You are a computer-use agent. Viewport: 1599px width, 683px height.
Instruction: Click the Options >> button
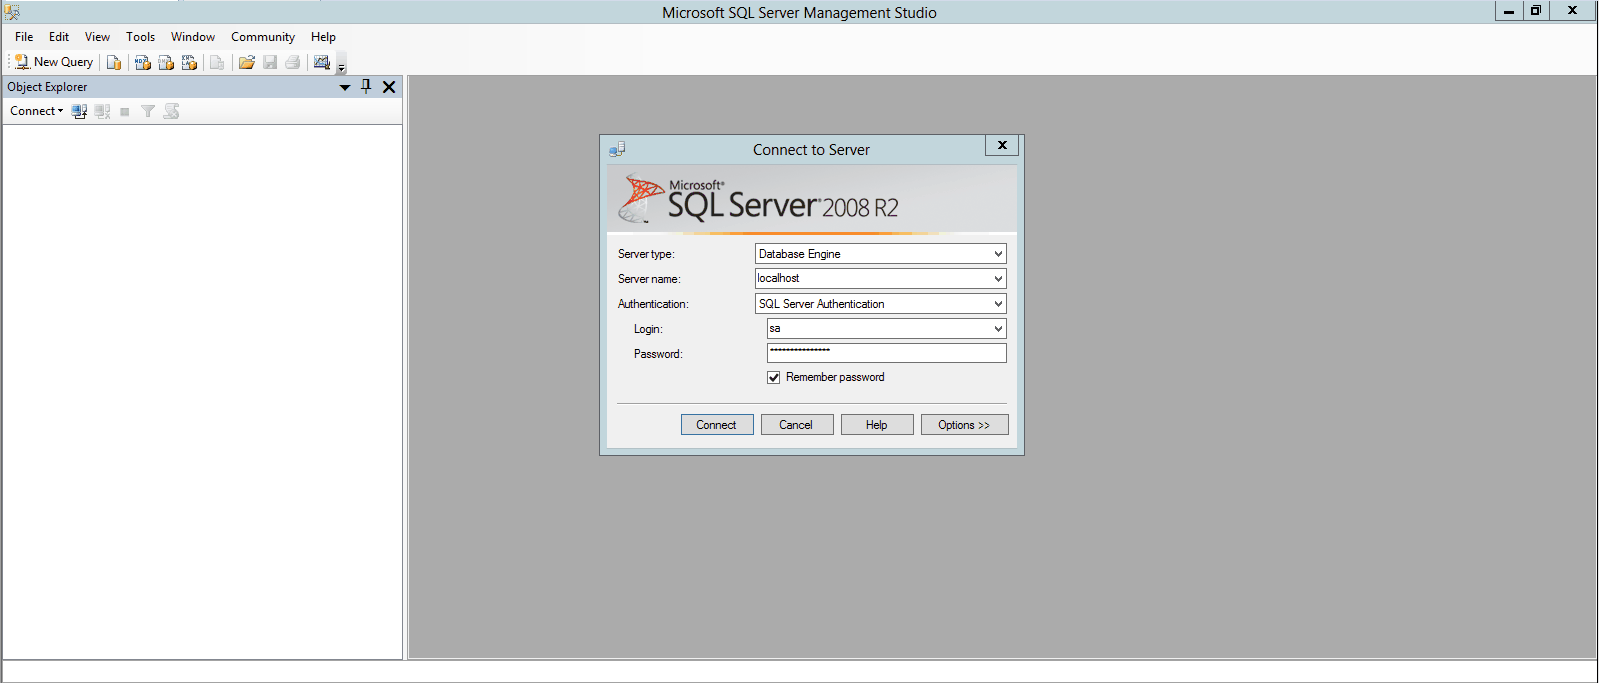[x=964, y=425]
